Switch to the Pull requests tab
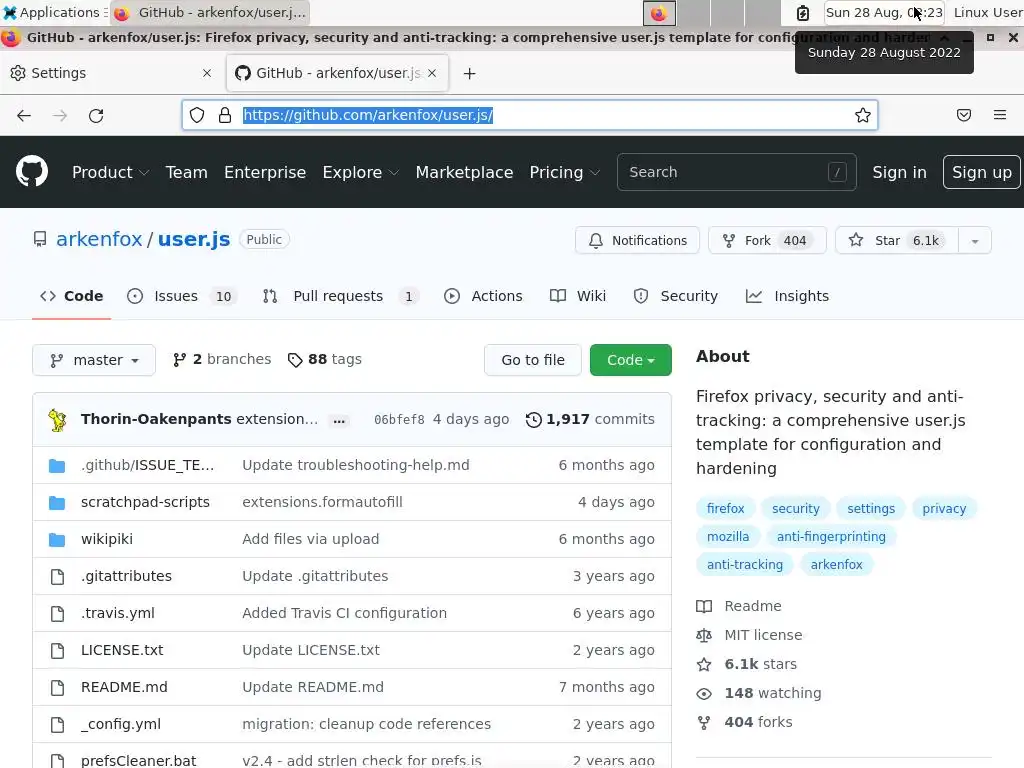 coord(341,296)
